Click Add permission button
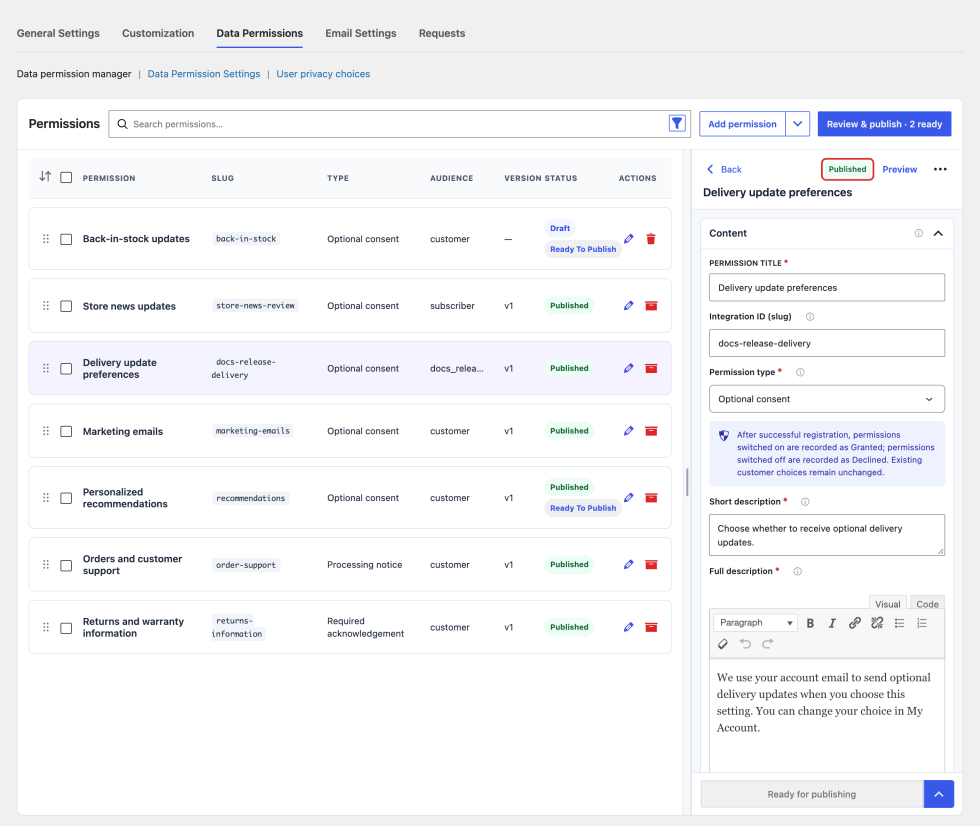The height and width of the screenshot is (826, 980). 742,124
